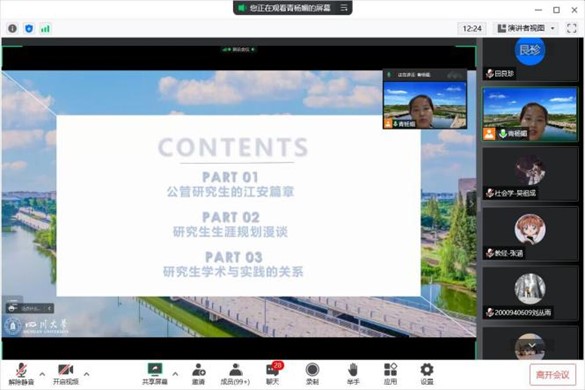Image resolution: width=585 pixels, height=390 pixels.
Task: Click the blue security shield icon
Action: [x=29, y=28]
